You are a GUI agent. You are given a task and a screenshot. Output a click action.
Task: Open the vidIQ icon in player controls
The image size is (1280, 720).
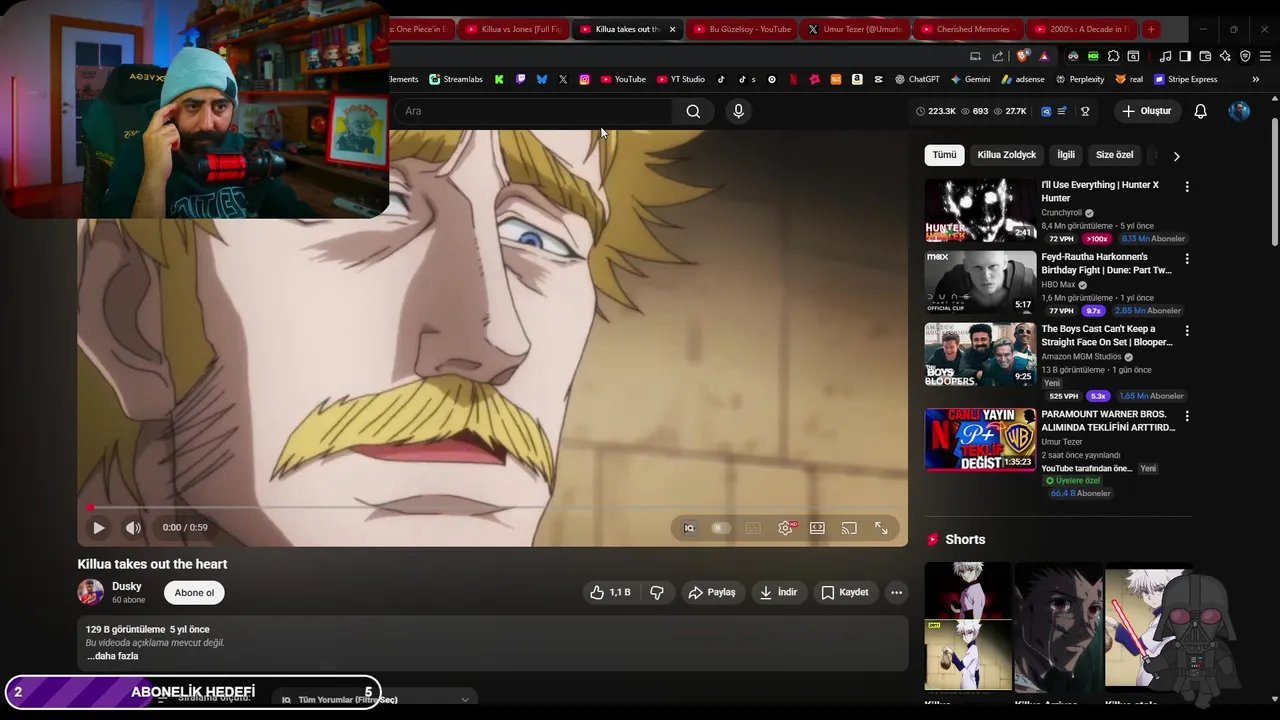click(x=689, y=528)
